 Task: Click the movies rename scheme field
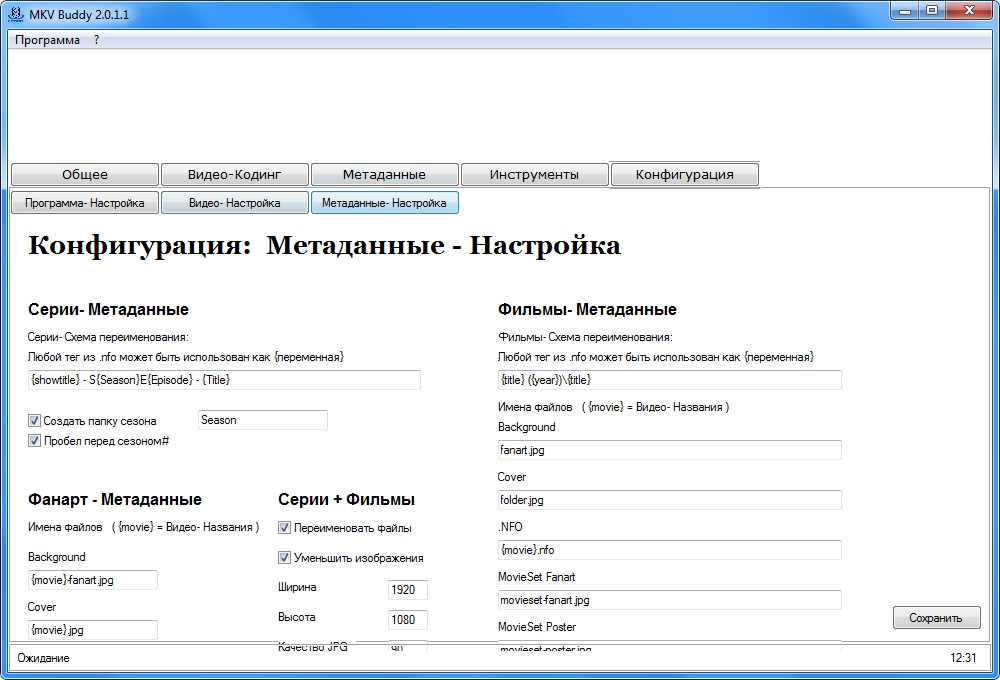click(670, 380)
